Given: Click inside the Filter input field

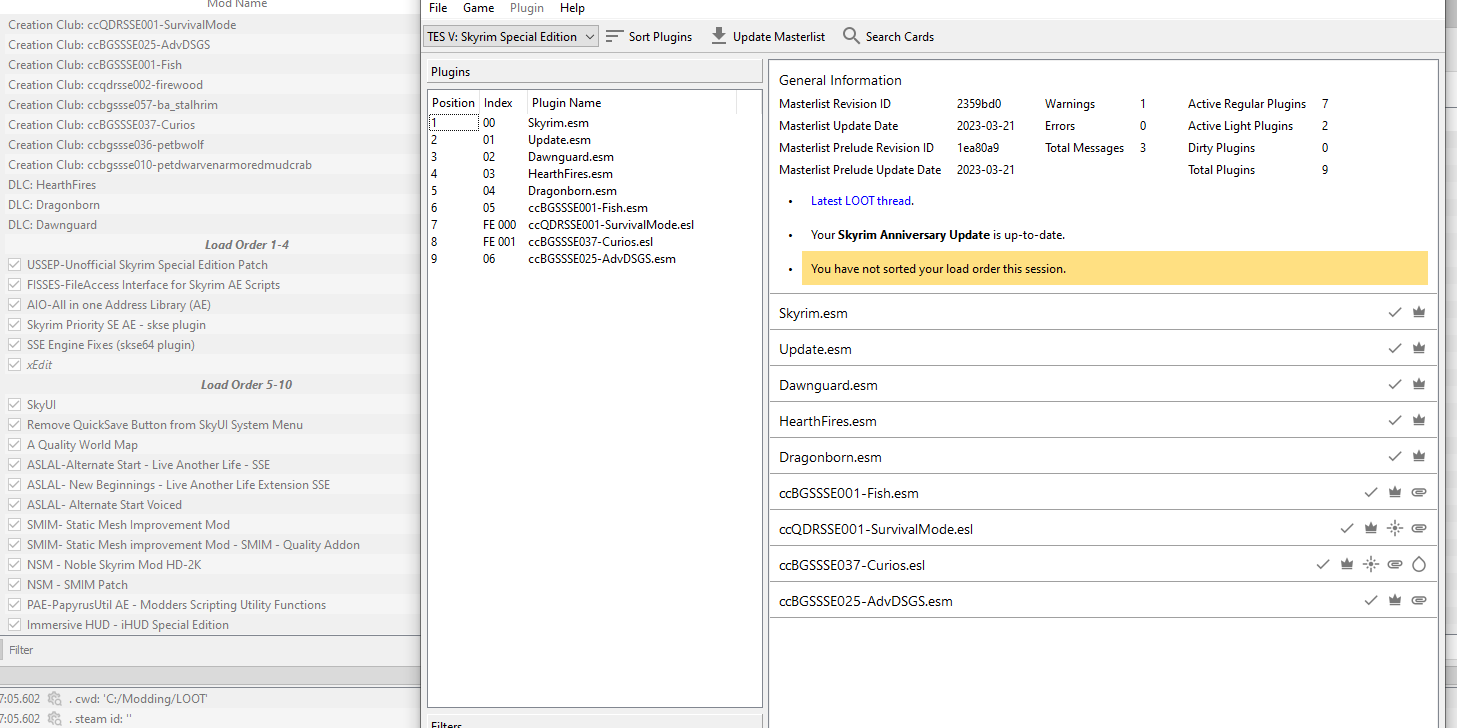Looking at the screenshot, I should (100, 649).
